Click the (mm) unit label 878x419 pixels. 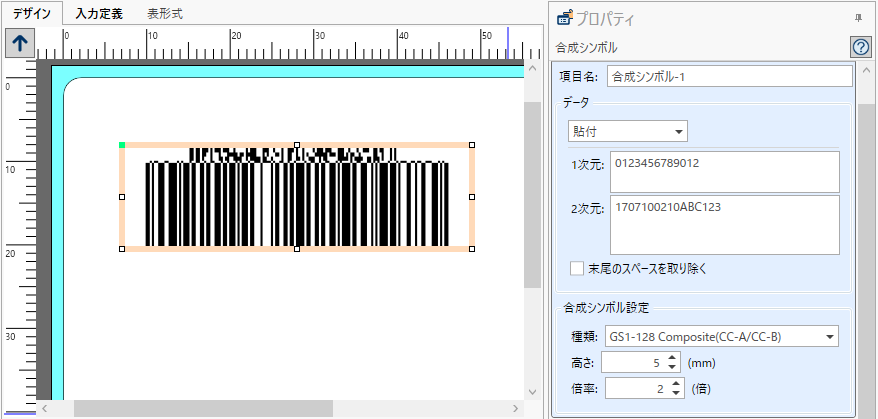[702, 362]
